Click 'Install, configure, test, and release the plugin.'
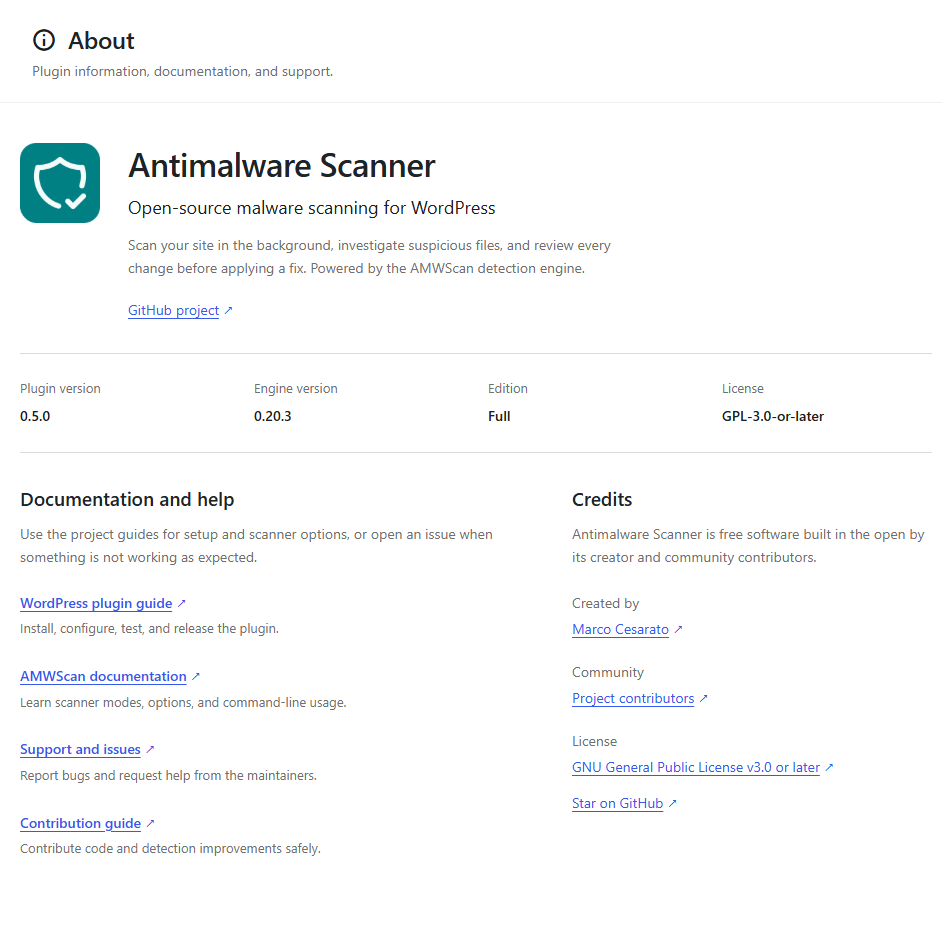 pyautogui.click(x=149, y=629)
